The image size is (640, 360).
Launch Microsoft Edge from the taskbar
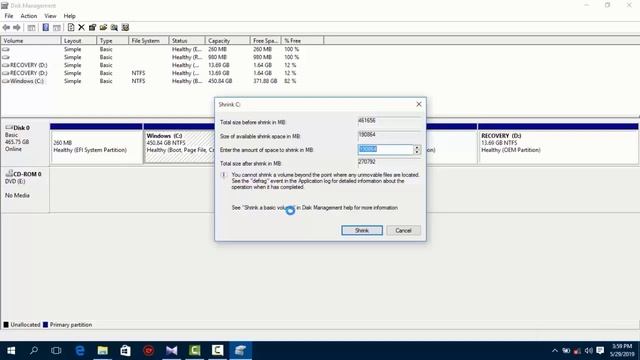point(80,351)
